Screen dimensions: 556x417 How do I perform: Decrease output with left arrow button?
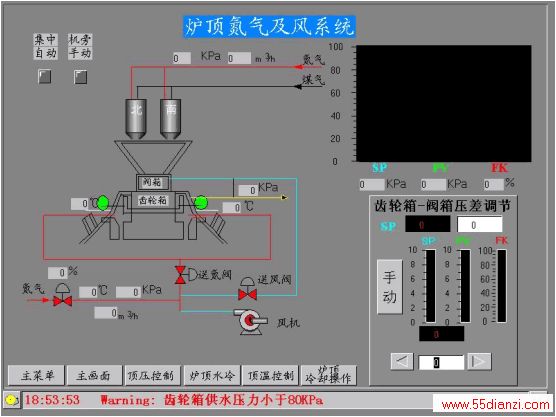[402, 362]
